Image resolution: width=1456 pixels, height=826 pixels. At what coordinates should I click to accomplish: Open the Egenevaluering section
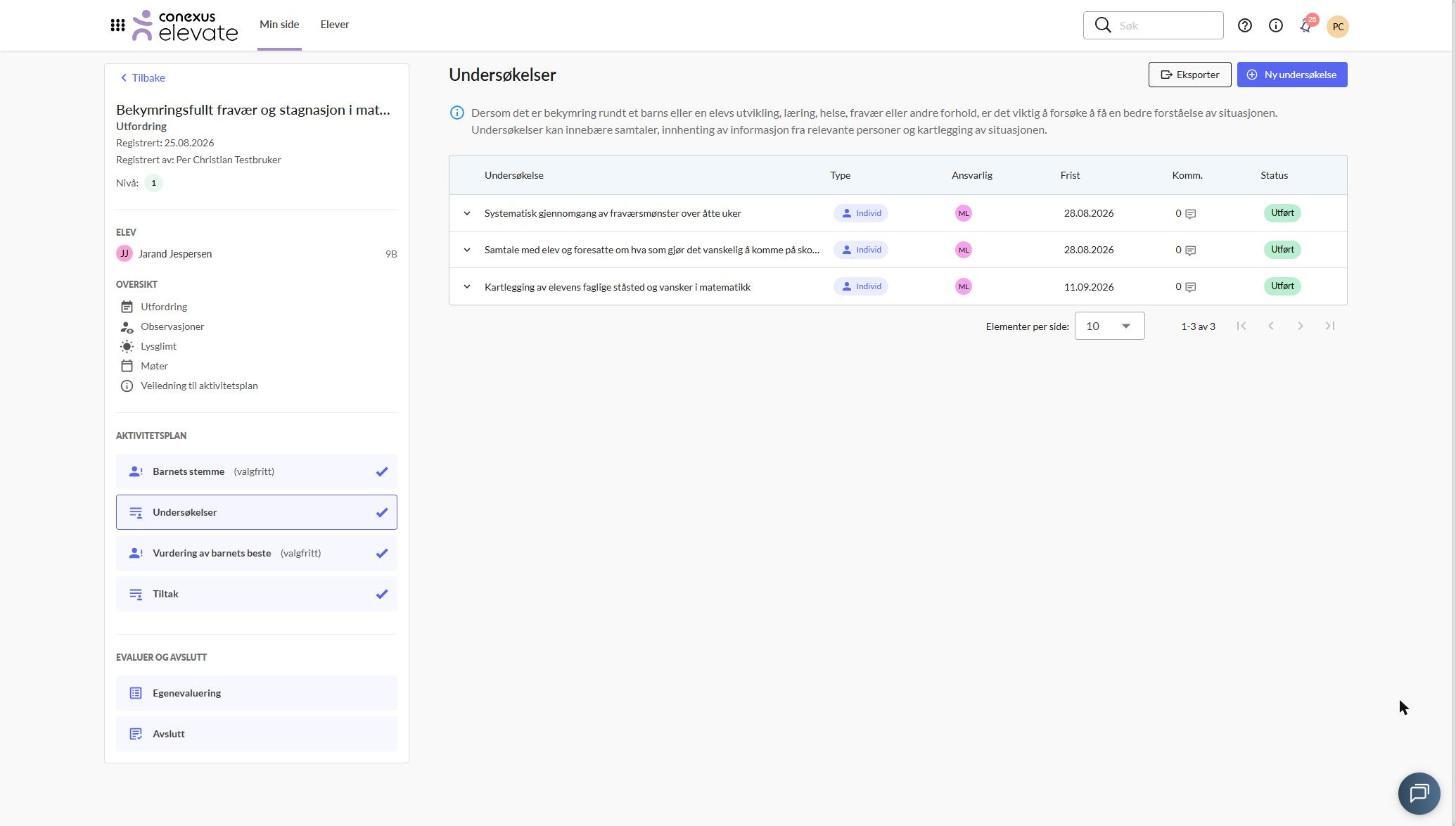[x=256, y=693]
